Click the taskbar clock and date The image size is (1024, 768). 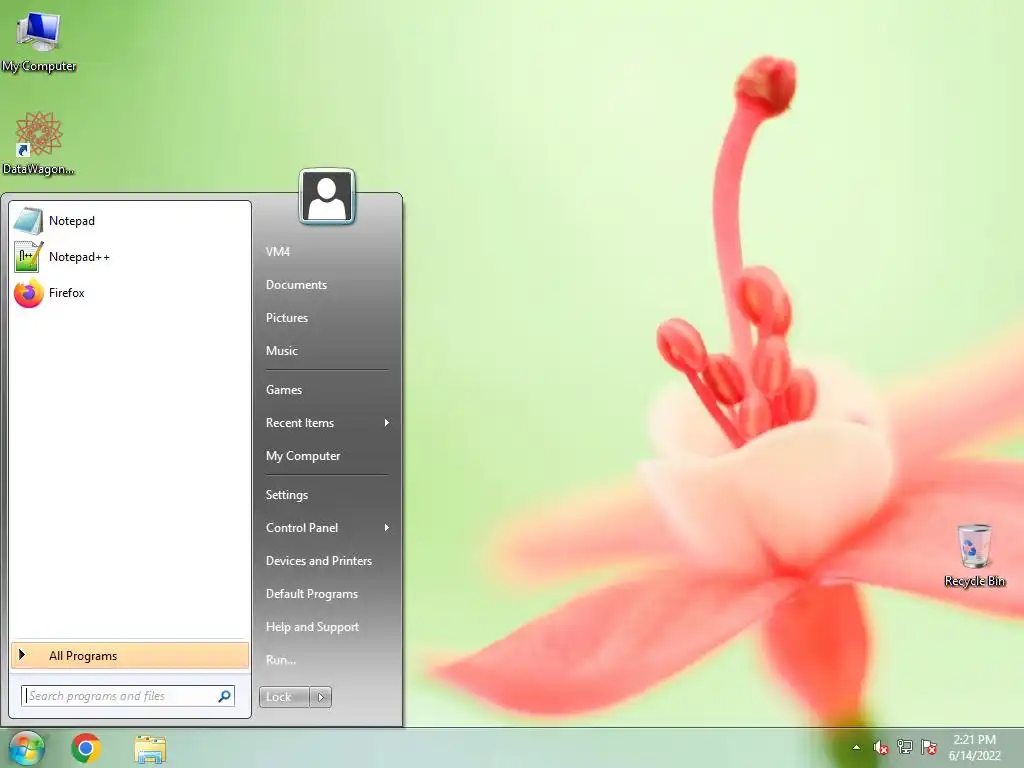click(974, 748)
